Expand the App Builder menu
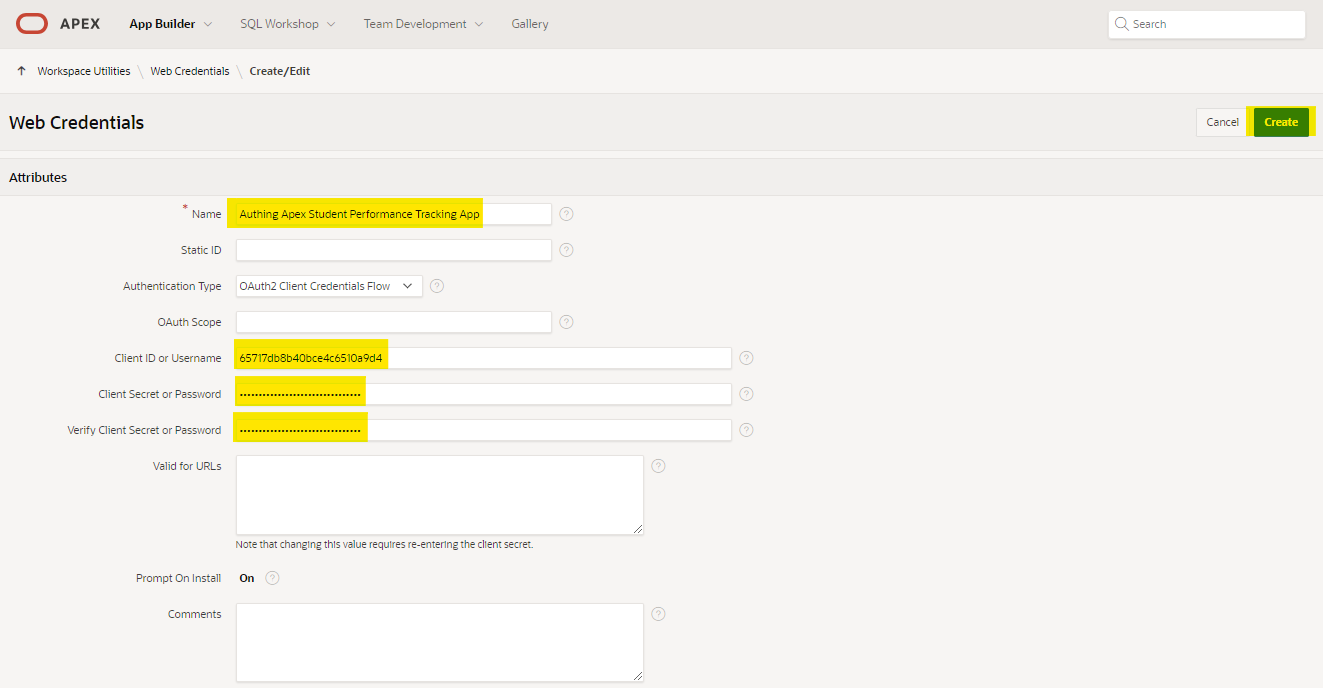Image resolution: width=1323 pixels, height=688 pixels. click(x=170, y=24)
